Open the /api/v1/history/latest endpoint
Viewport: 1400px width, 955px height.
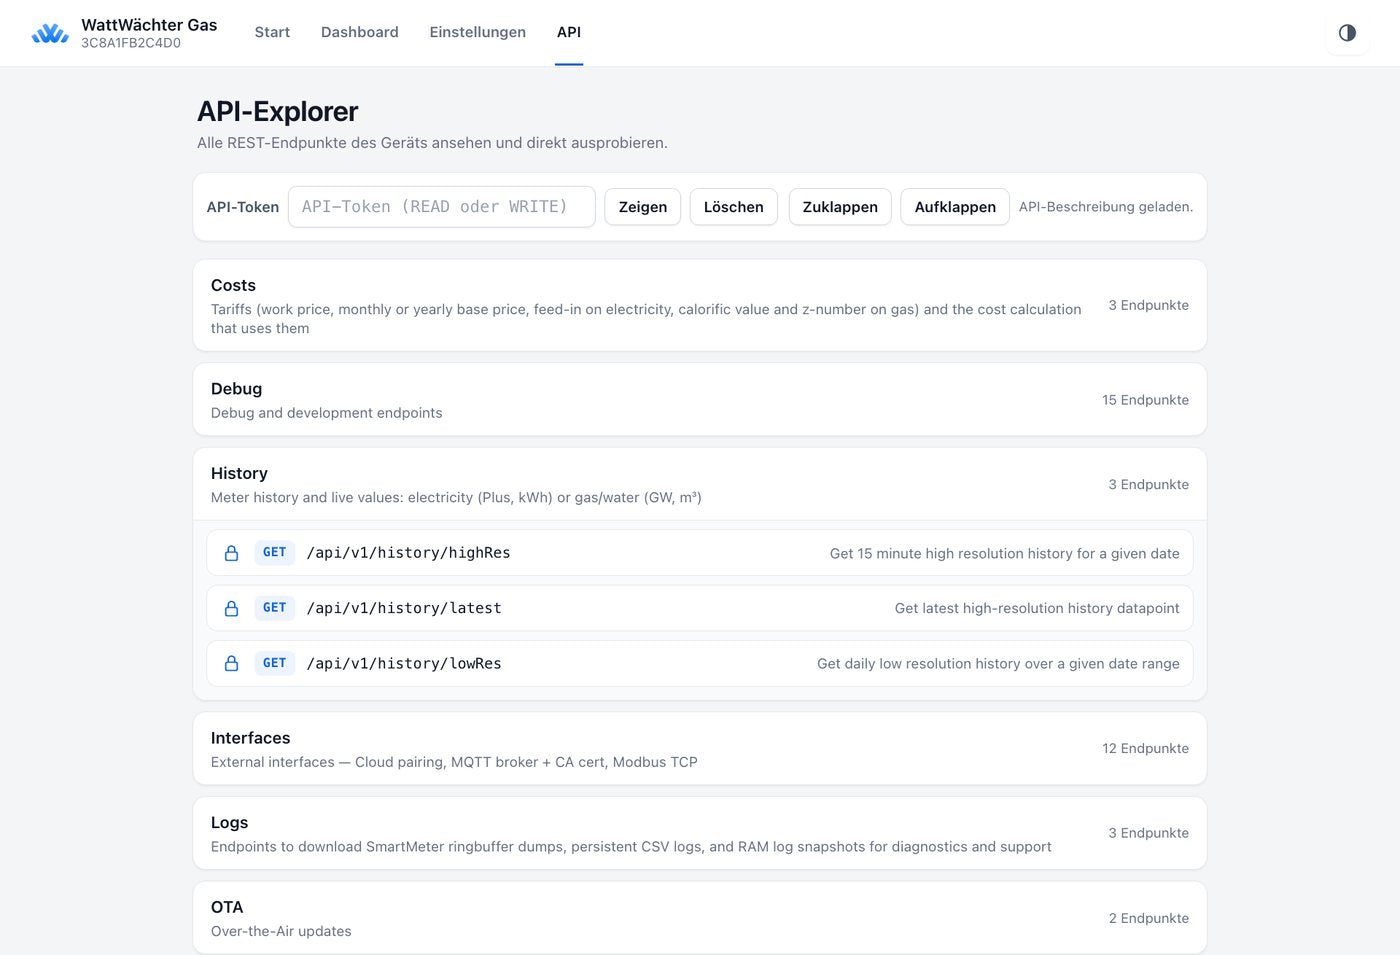click(700, 608)
